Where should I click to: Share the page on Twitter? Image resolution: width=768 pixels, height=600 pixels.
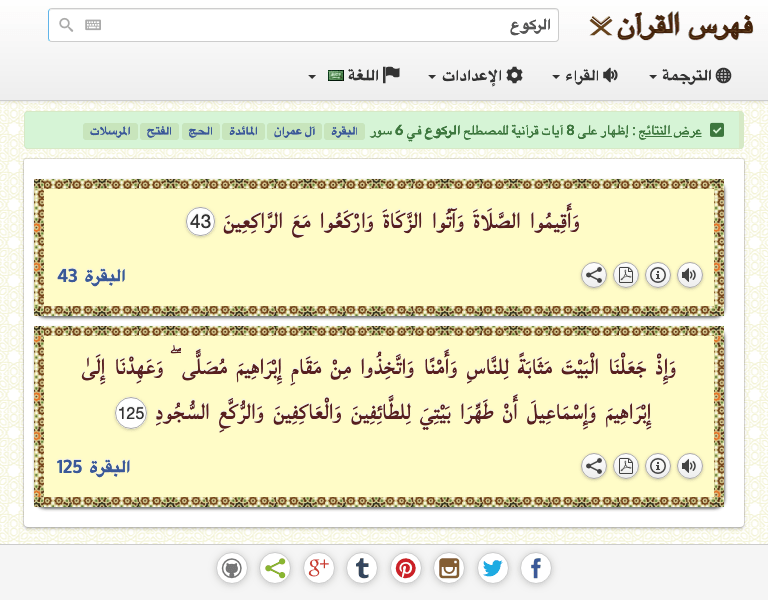tap(493, 569)
